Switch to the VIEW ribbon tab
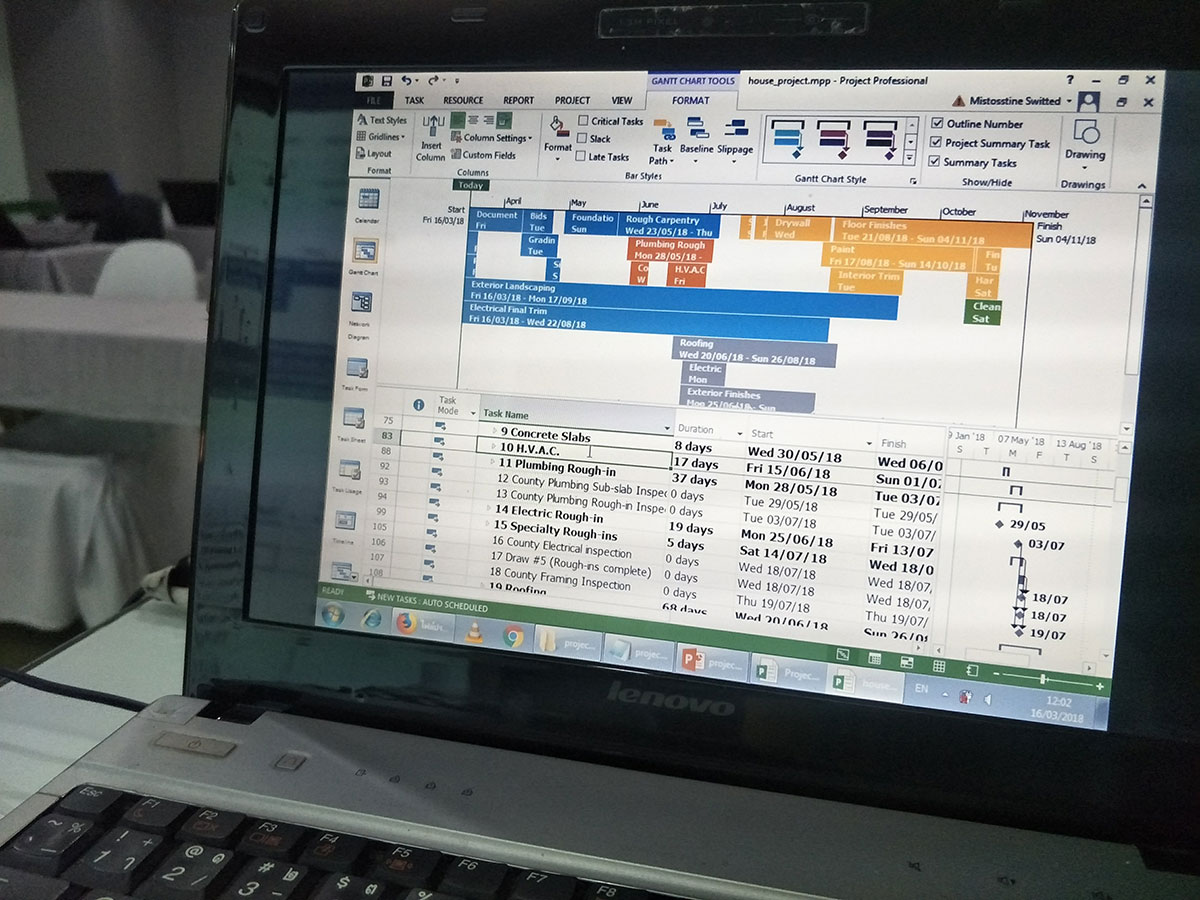The height and width of the screenshot is (900, 1200). tap(622, 100)
